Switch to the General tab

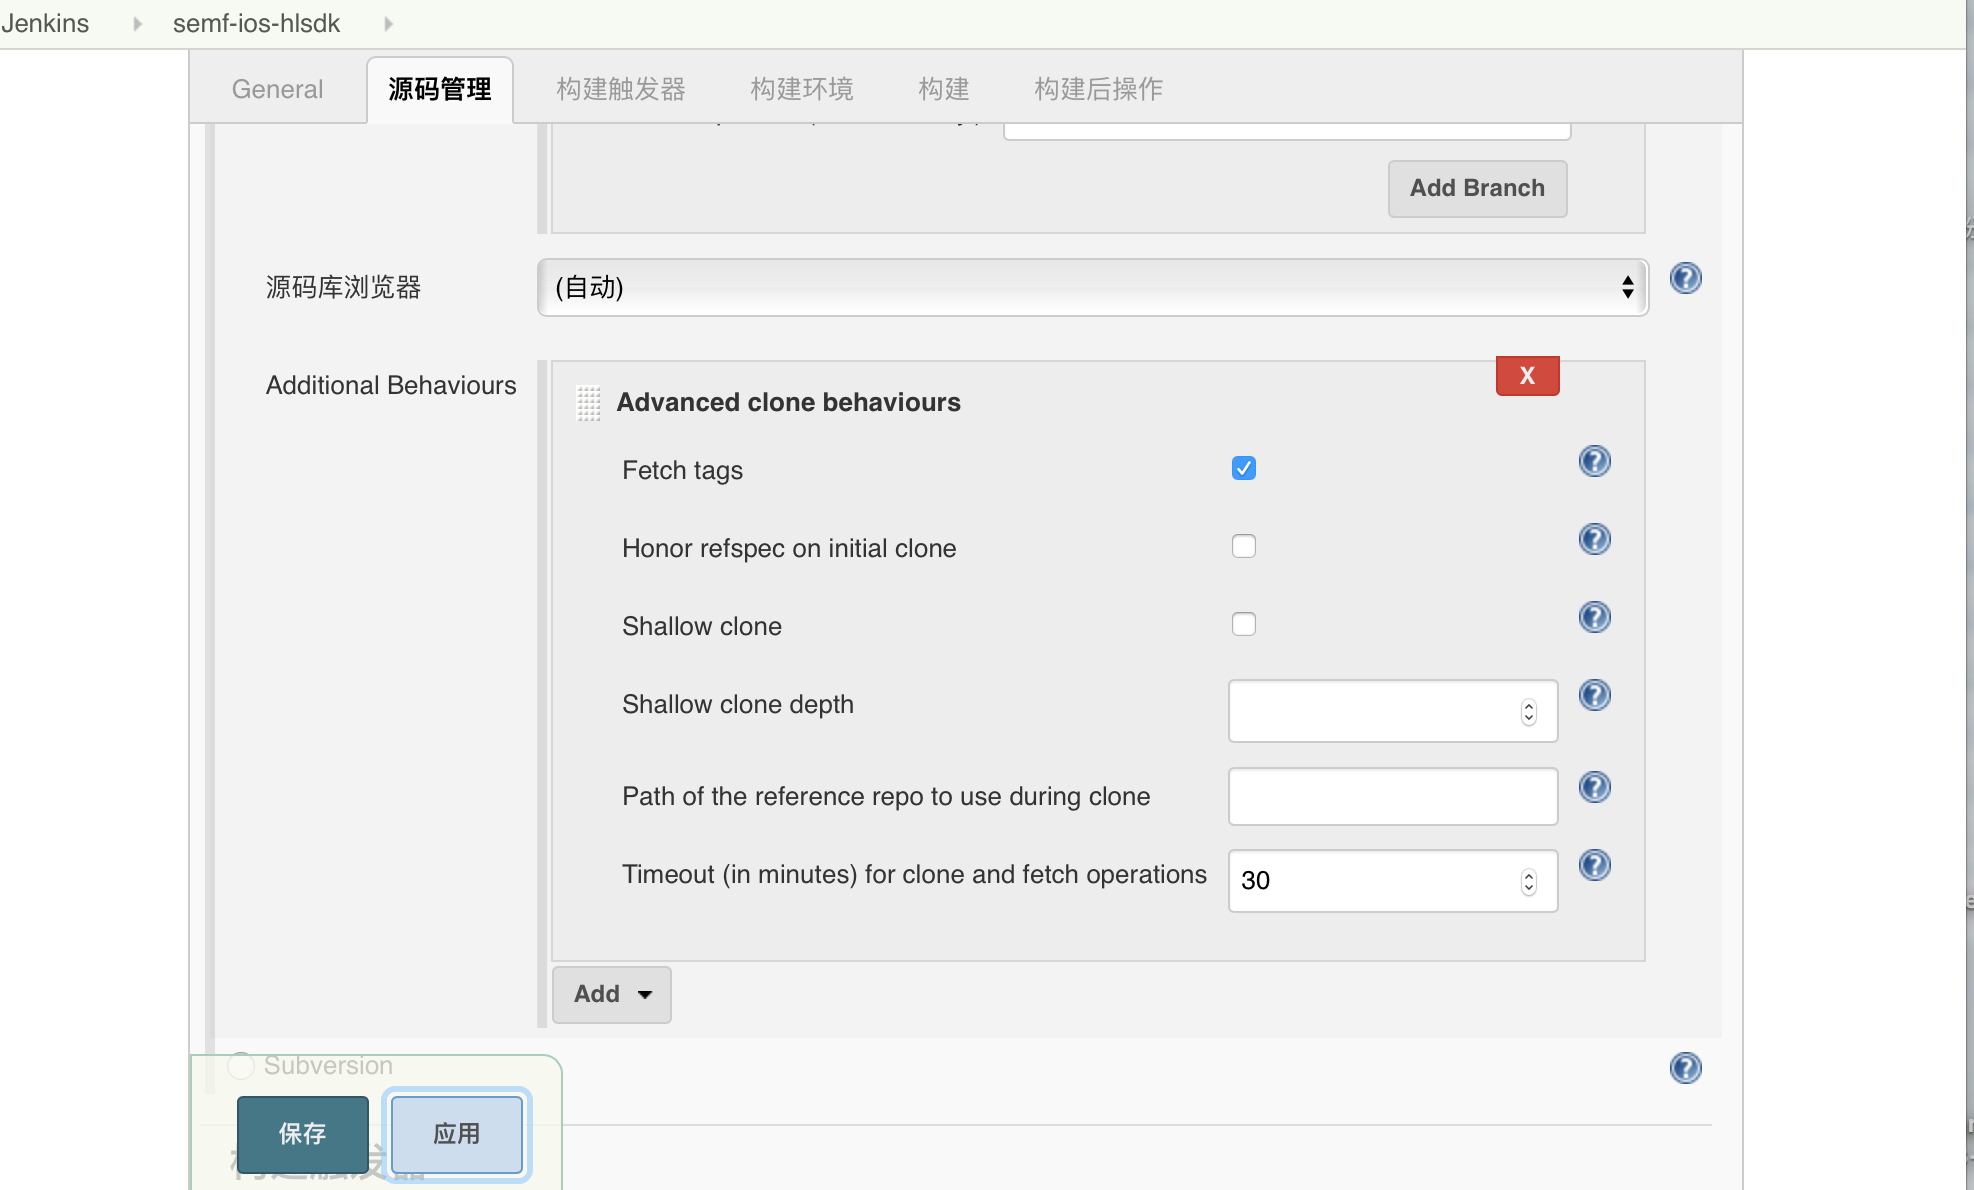pyautogui.click(x=277, y=89)
